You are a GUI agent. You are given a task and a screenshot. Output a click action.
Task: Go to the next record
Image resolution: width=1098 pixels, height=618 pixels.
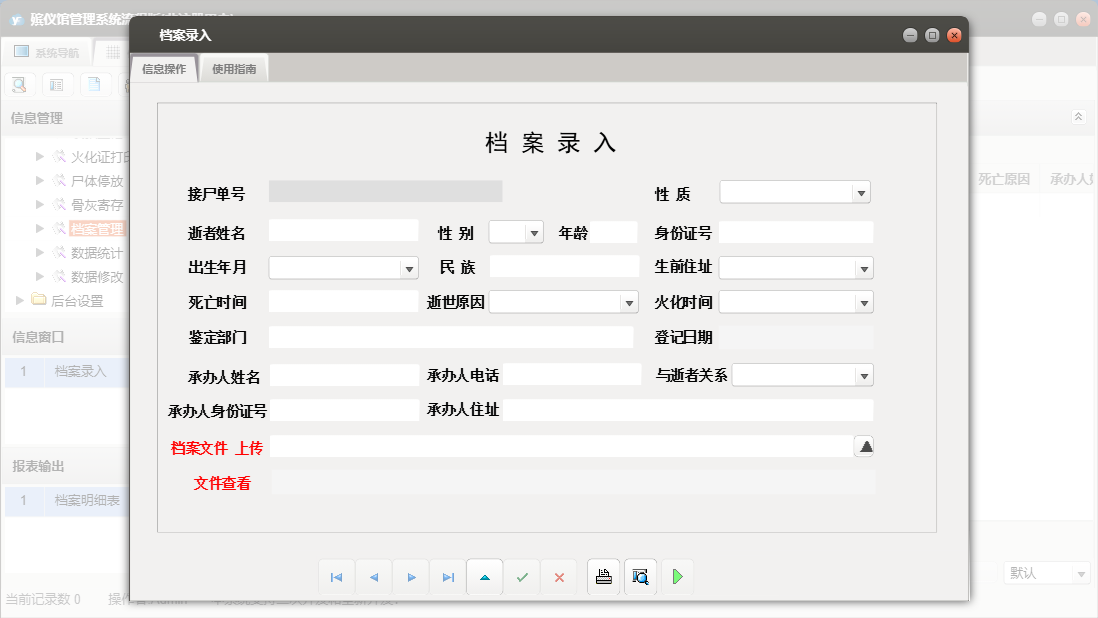(411, 576)
